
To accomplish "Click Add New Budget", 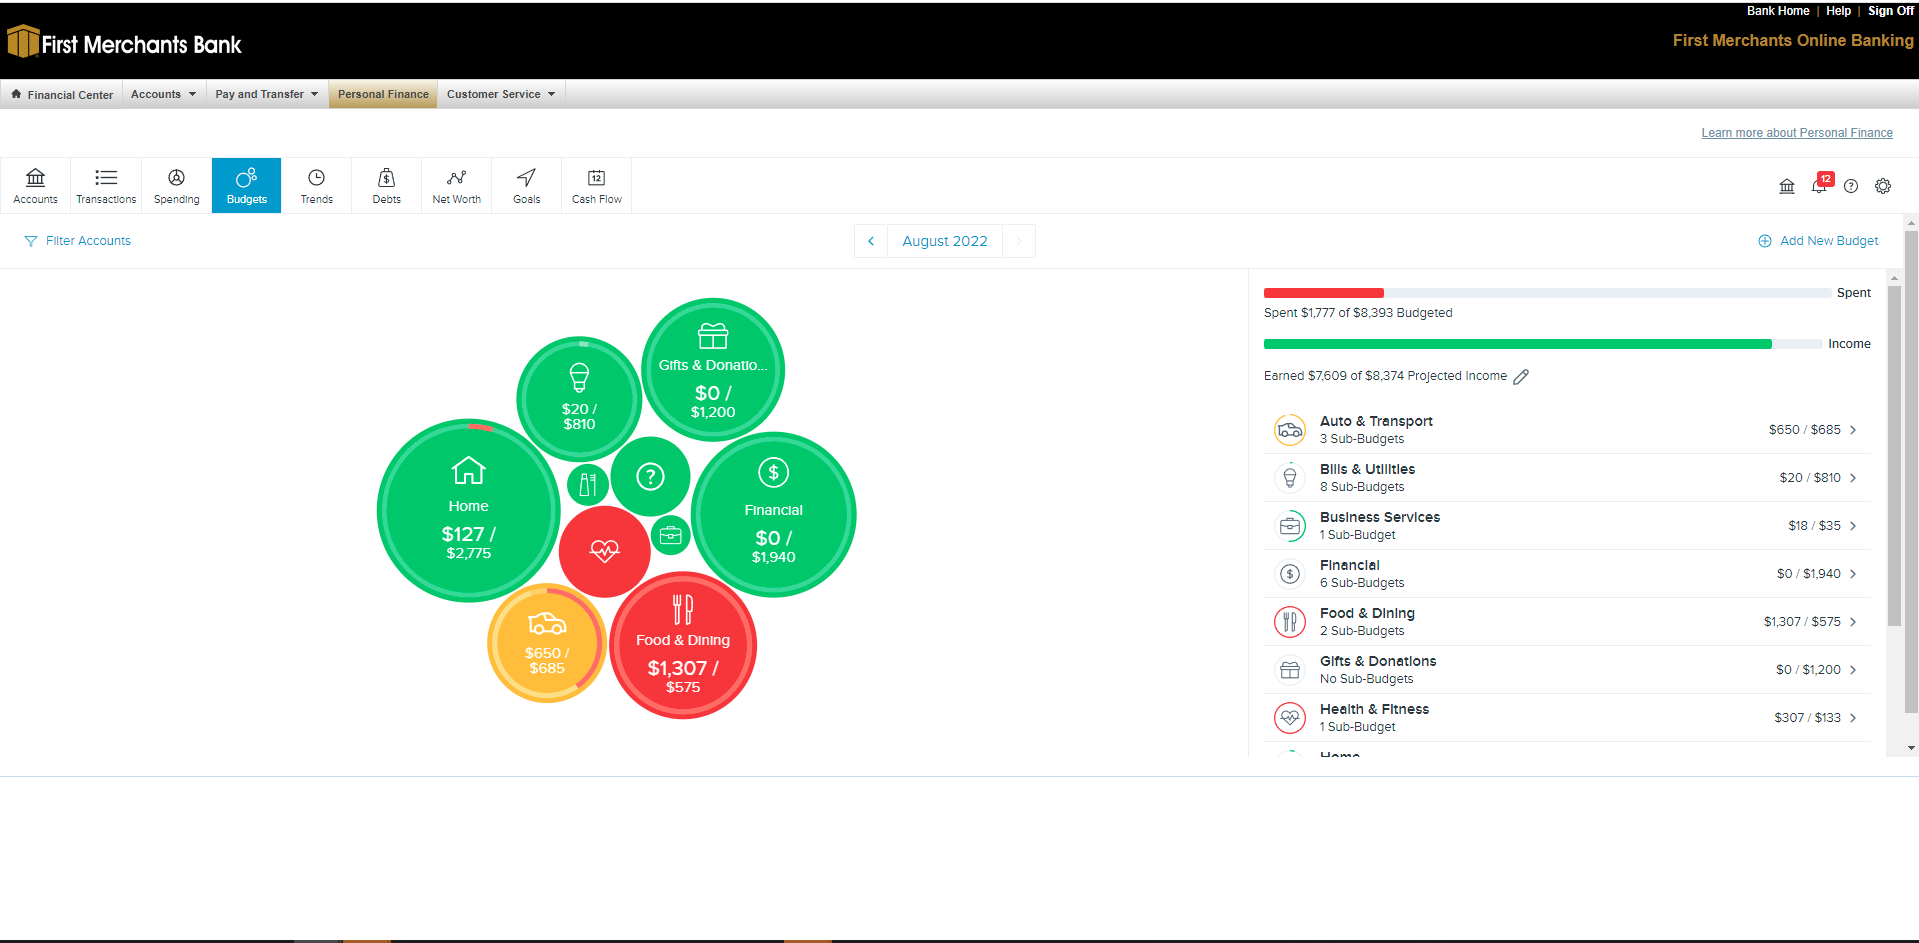I will (1818, 241).
